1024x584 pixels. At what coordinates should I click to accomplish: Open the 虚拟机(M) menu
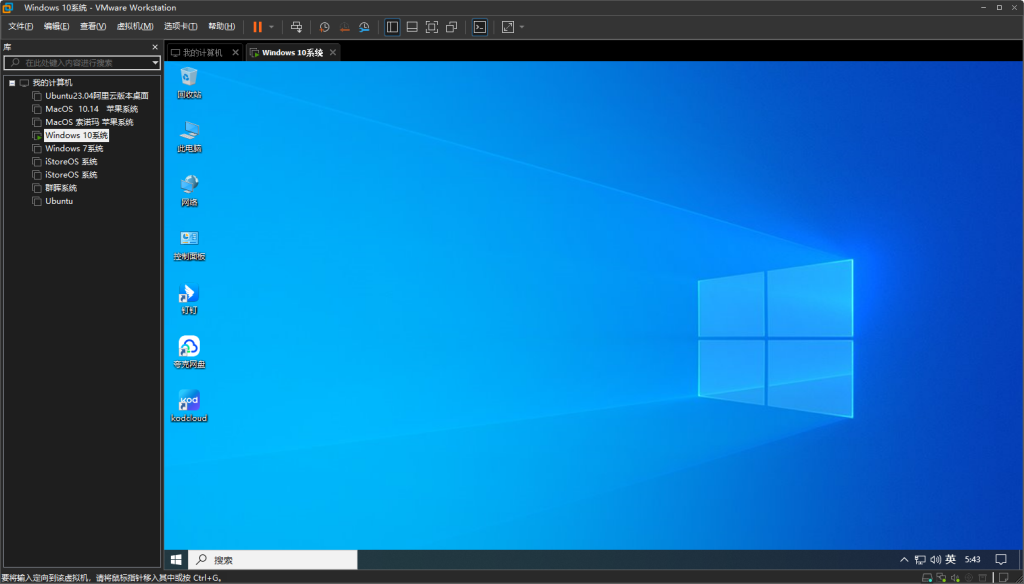tap(135, 26)
